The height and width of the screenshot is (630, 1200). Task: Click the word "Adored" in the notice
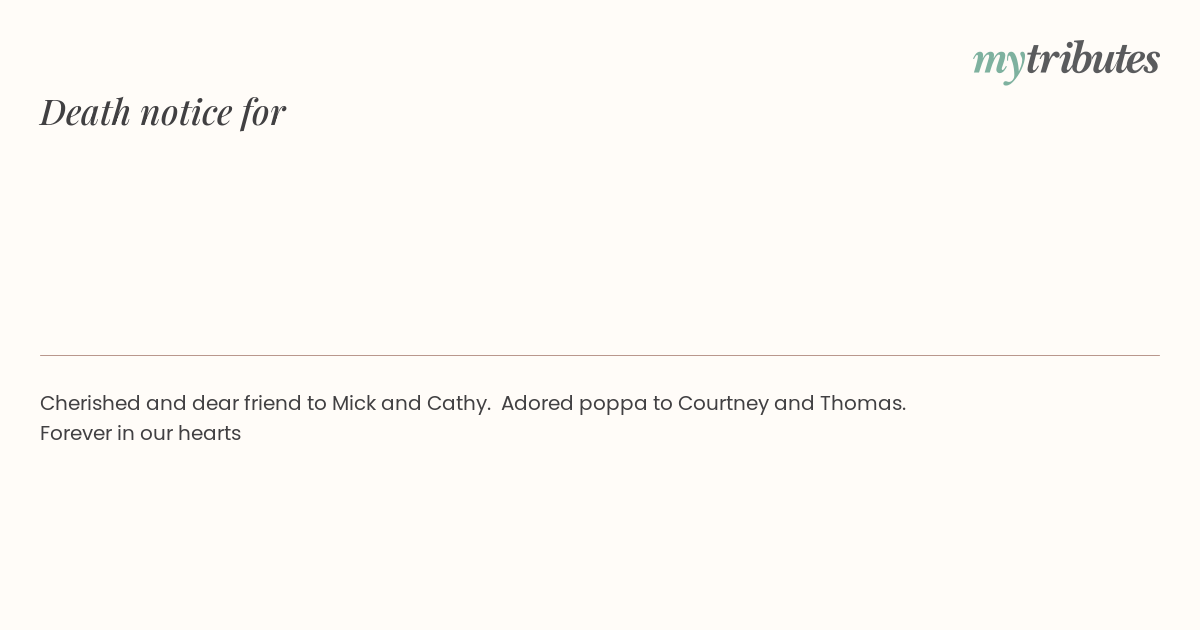pos(537,403)
